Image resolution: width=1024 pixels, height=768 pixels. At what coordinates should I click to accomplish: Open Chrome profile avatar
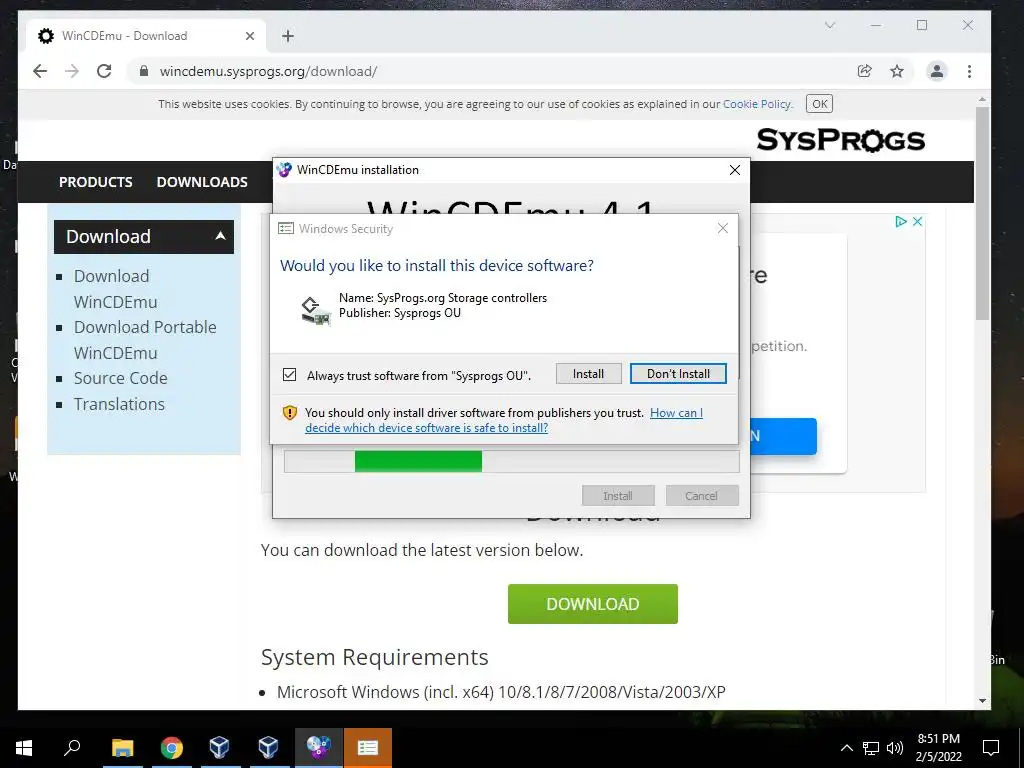[x=936, y=71]
